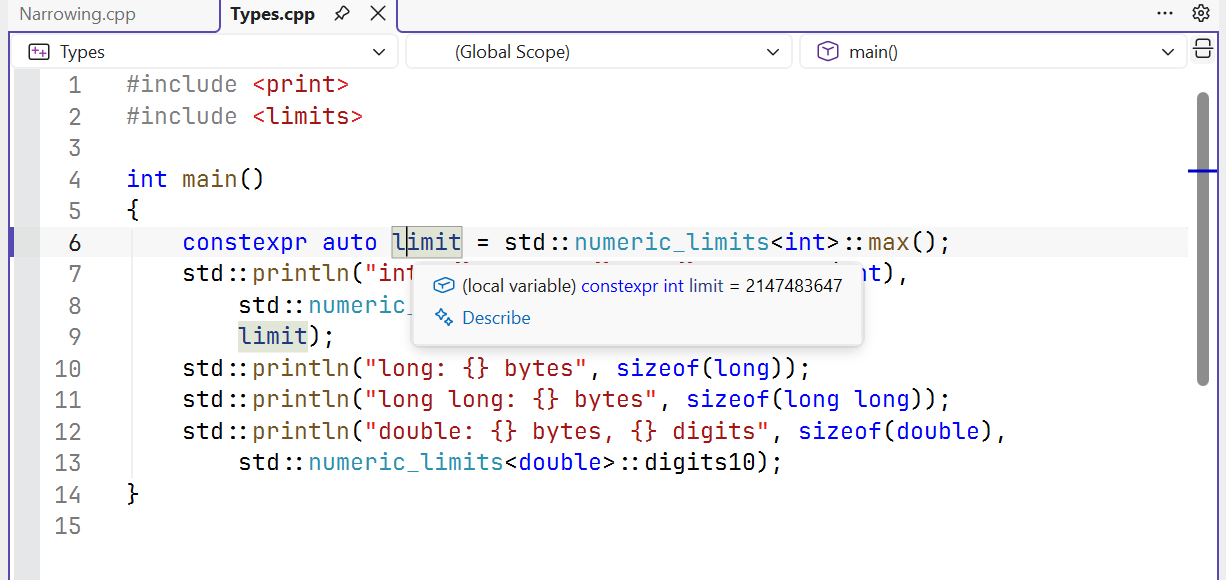
Task: Open the tab overflow ellipsis menu
Action: pyautogui.click(x=1165, y=13)
